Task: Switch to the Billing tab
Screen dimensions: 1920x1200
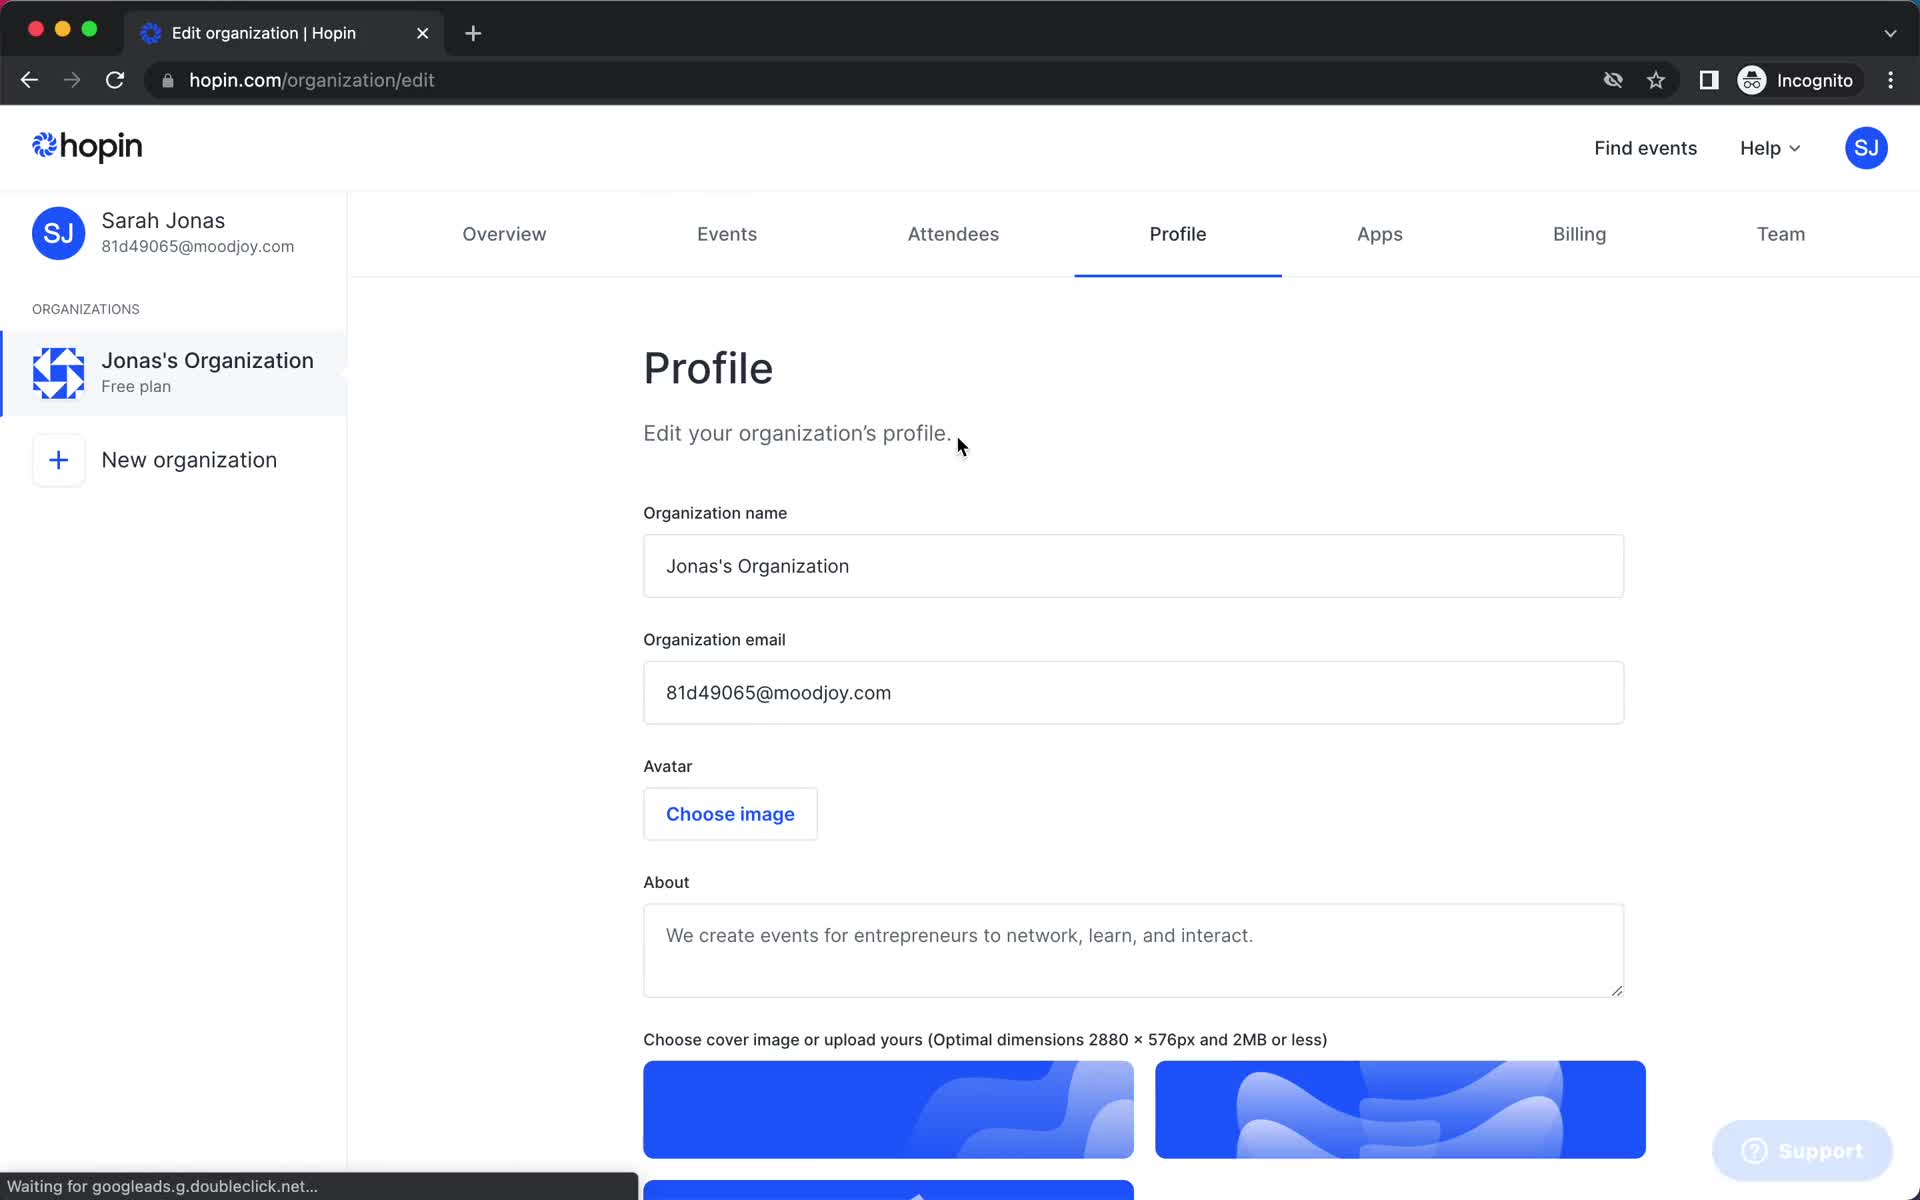Action: click(x=1580, y=234)
